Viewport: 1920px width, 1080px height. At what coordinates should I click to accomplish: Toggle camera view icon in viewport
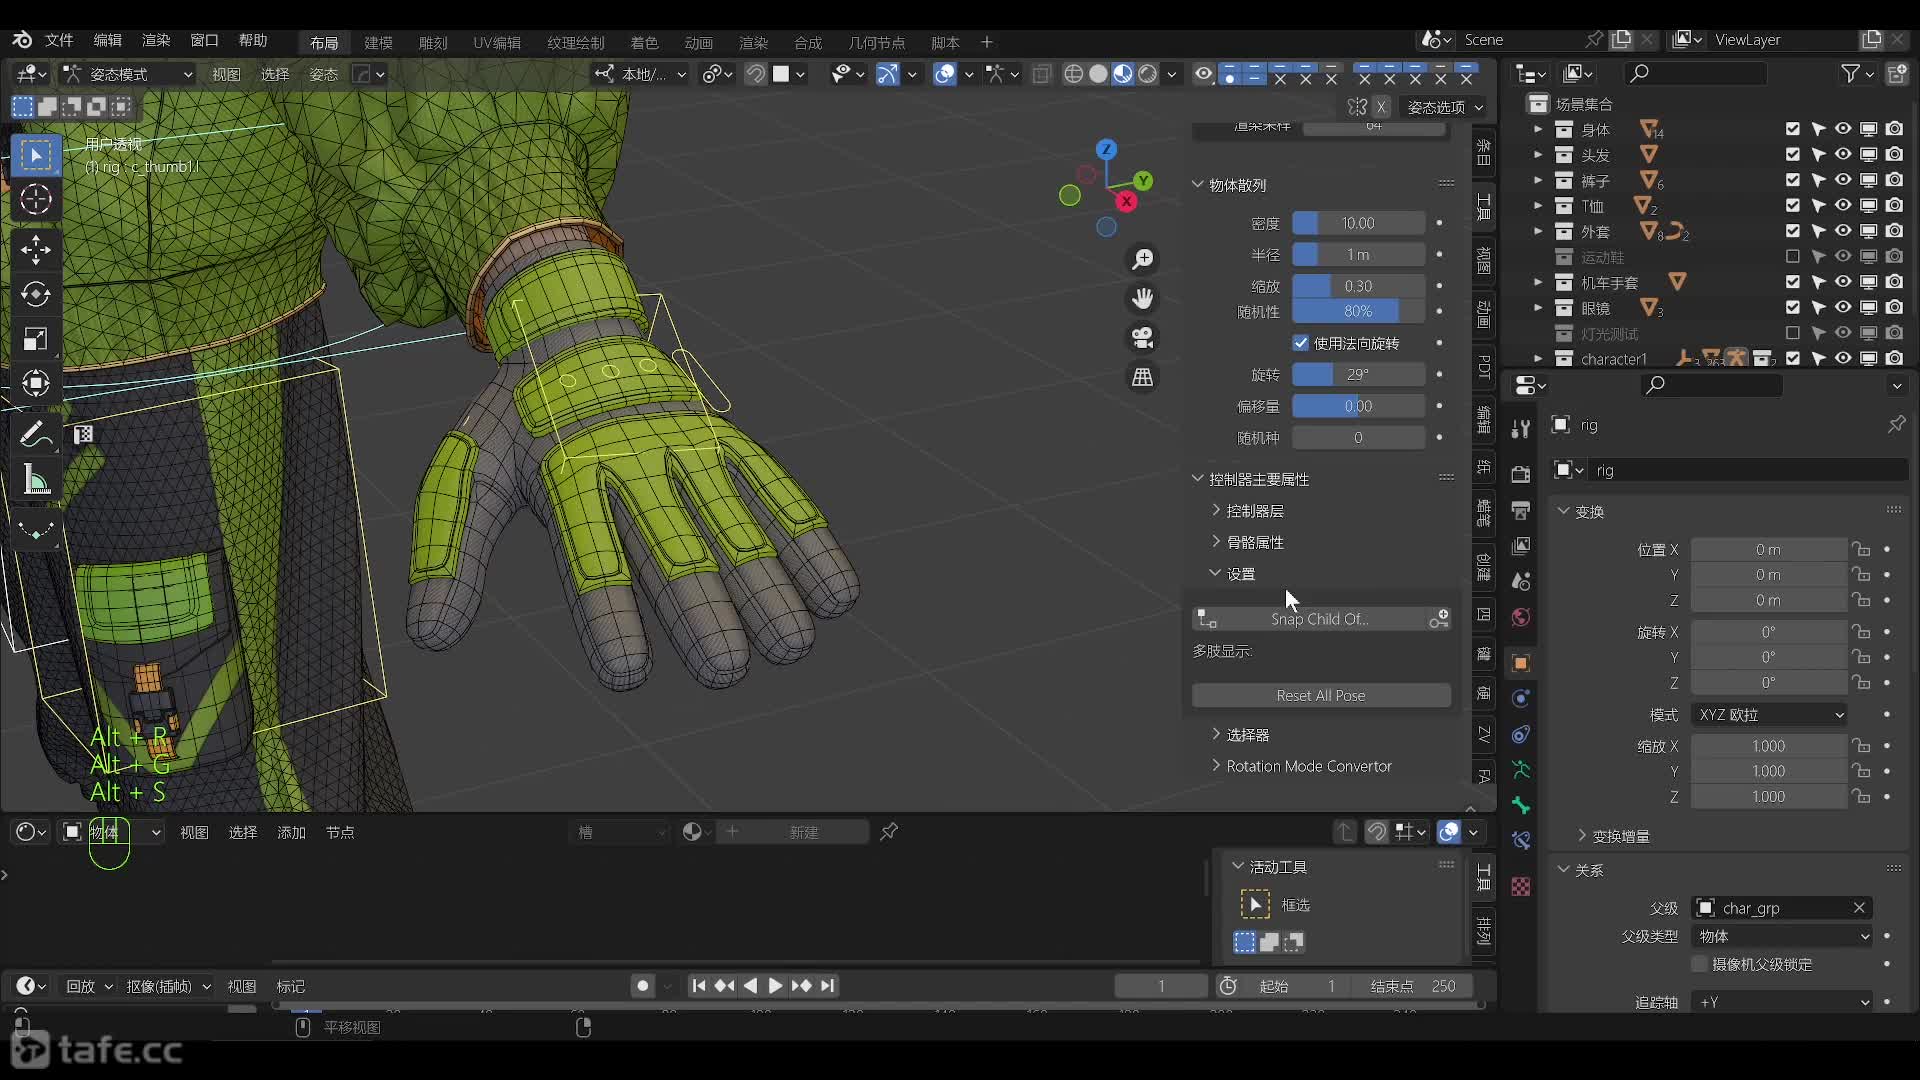(x=1142, y=338)
